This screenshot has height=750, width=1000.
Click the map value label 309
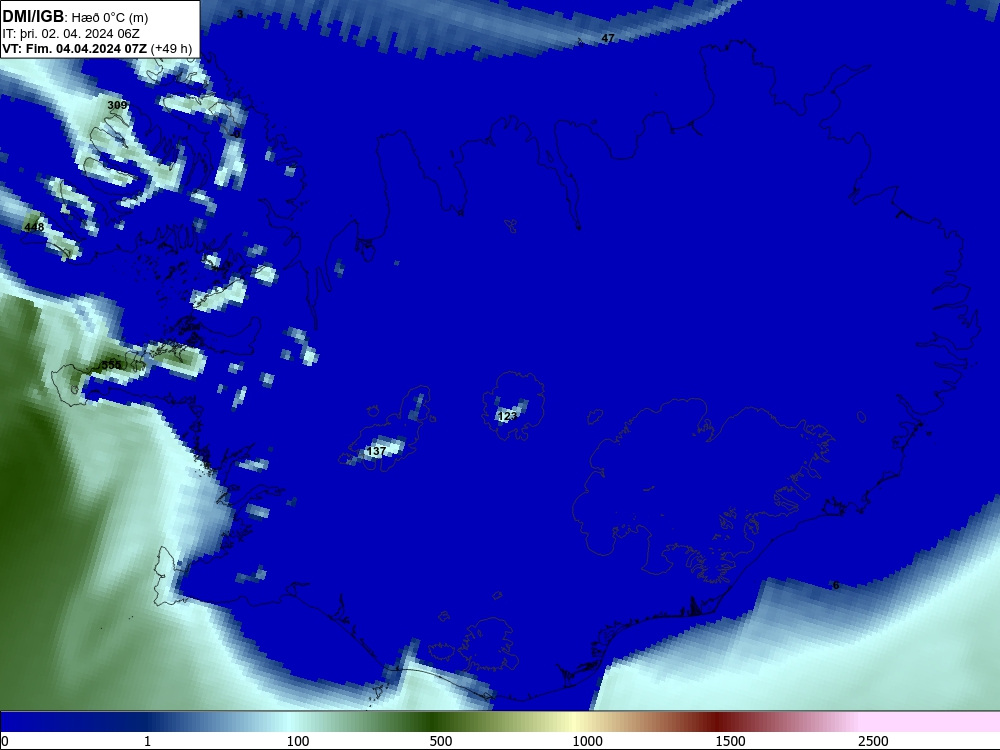pyautogui.click(x=117, y=105)
